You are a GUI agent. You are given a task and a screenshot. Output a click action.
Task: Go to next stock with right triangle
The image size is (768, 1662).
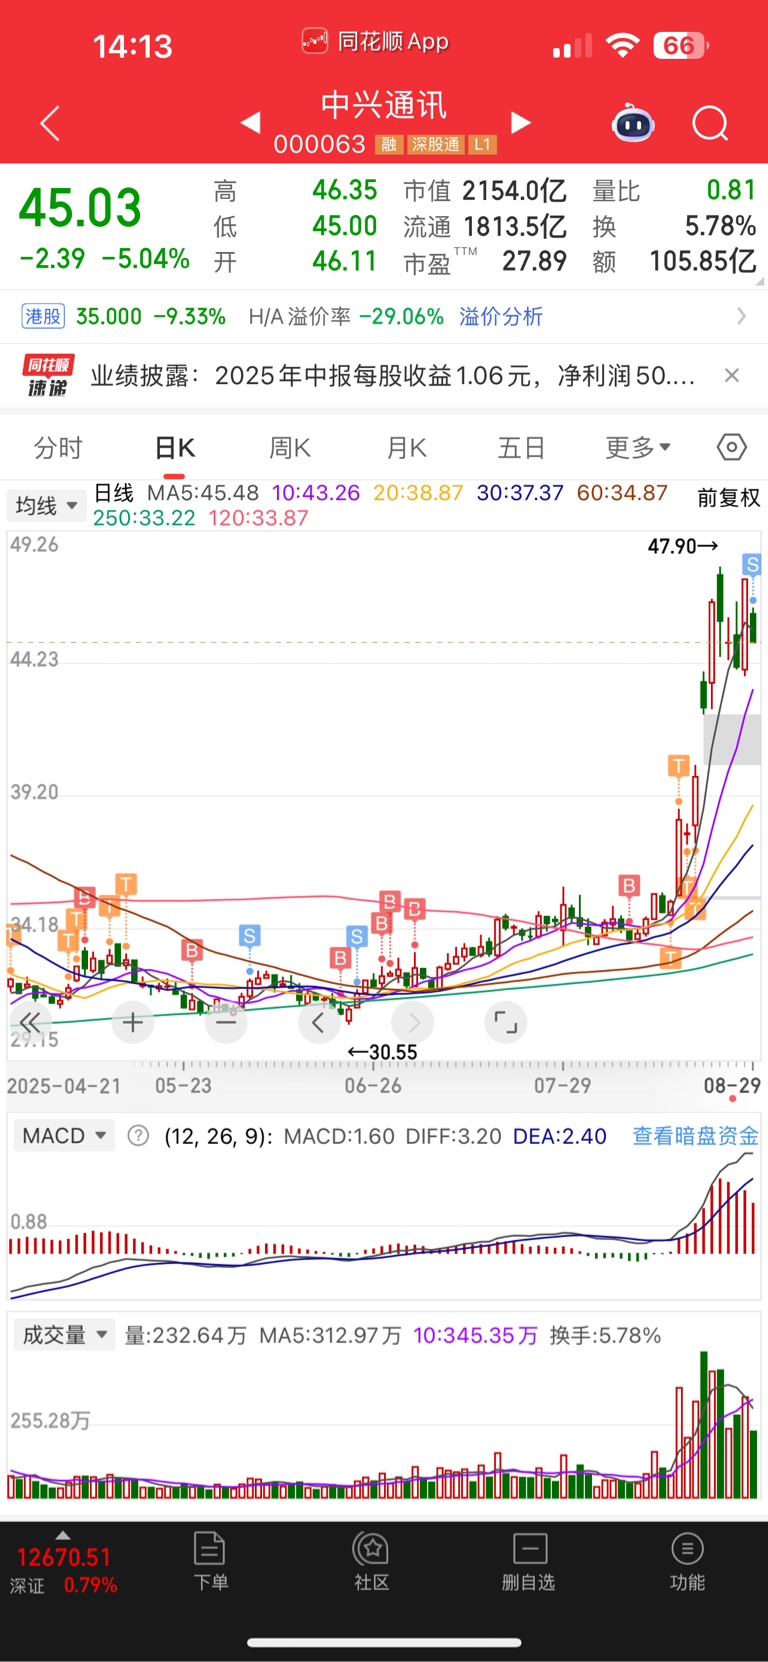coord(520,123)
